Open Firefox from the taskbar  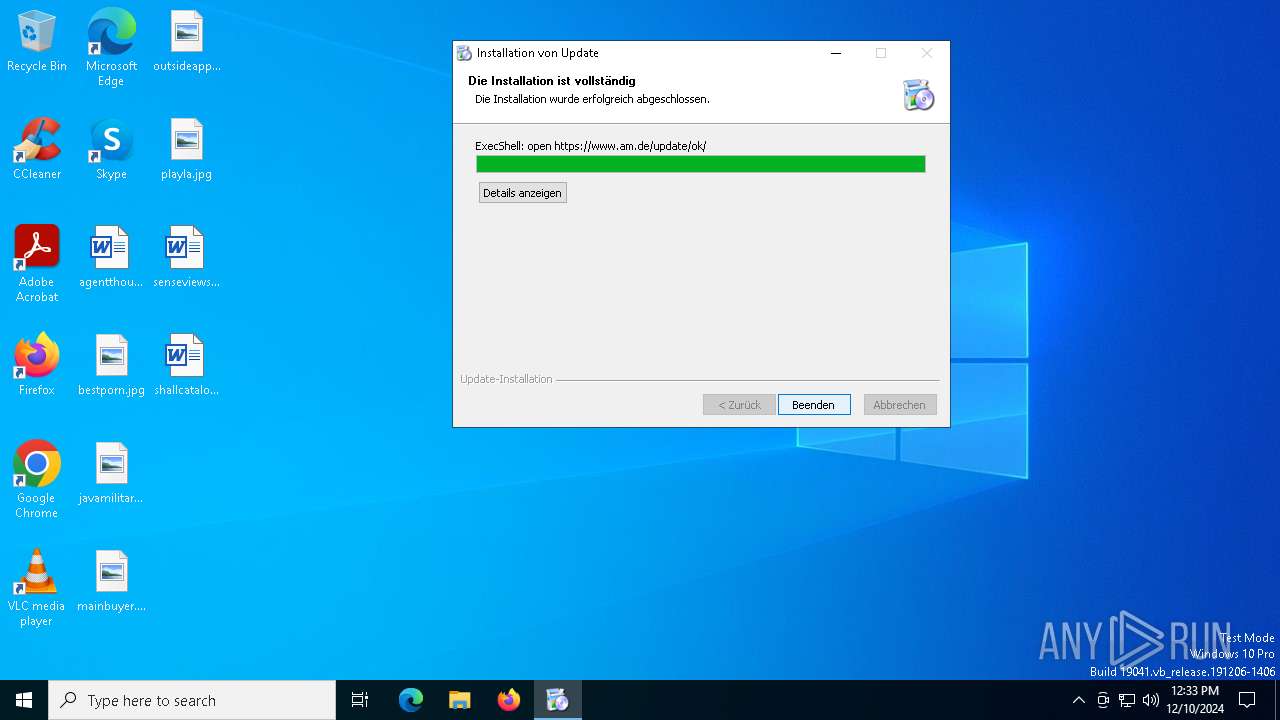point(509,700)
